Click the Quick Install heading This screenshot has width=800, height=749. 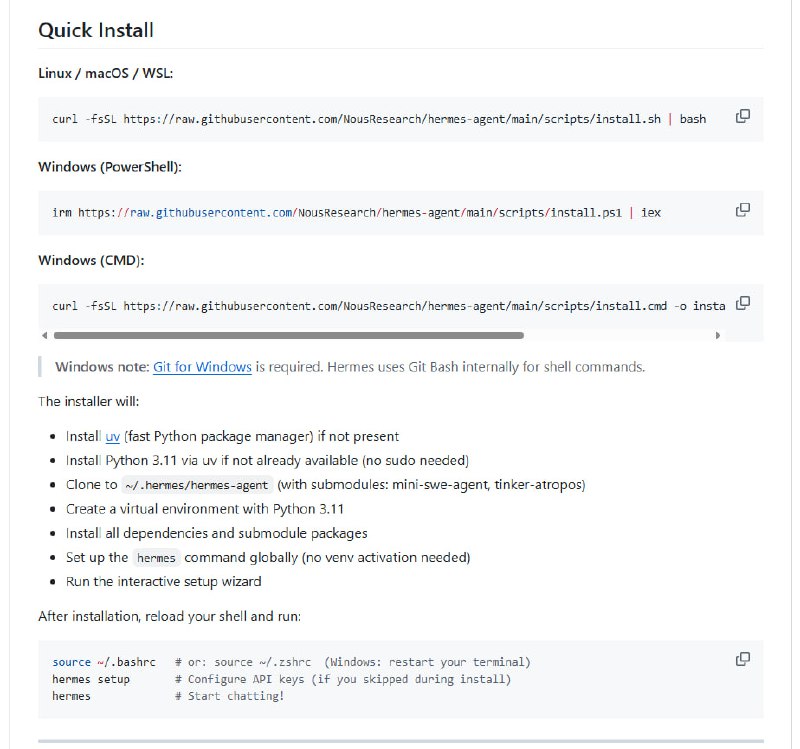coord(96,30)
